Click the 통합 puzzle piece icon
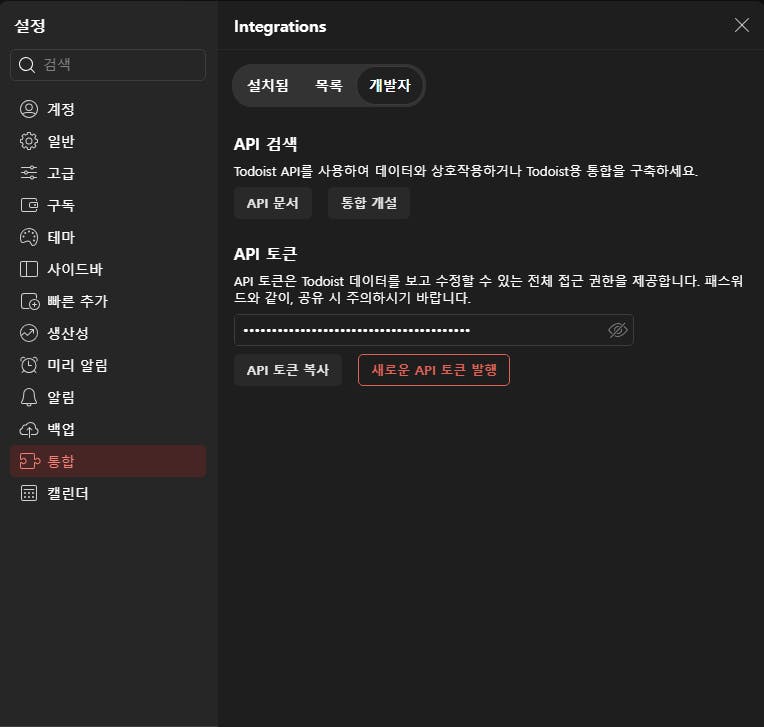The image size is (764, 727). click(29, 461)
